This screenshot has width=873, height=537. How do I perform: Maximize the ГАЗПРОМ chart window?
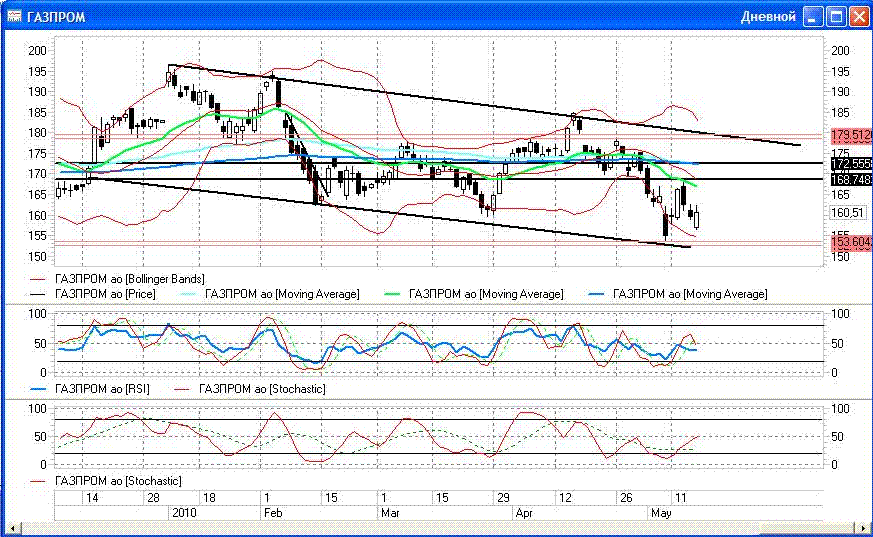pyautogui.click(x=836, y=17)
